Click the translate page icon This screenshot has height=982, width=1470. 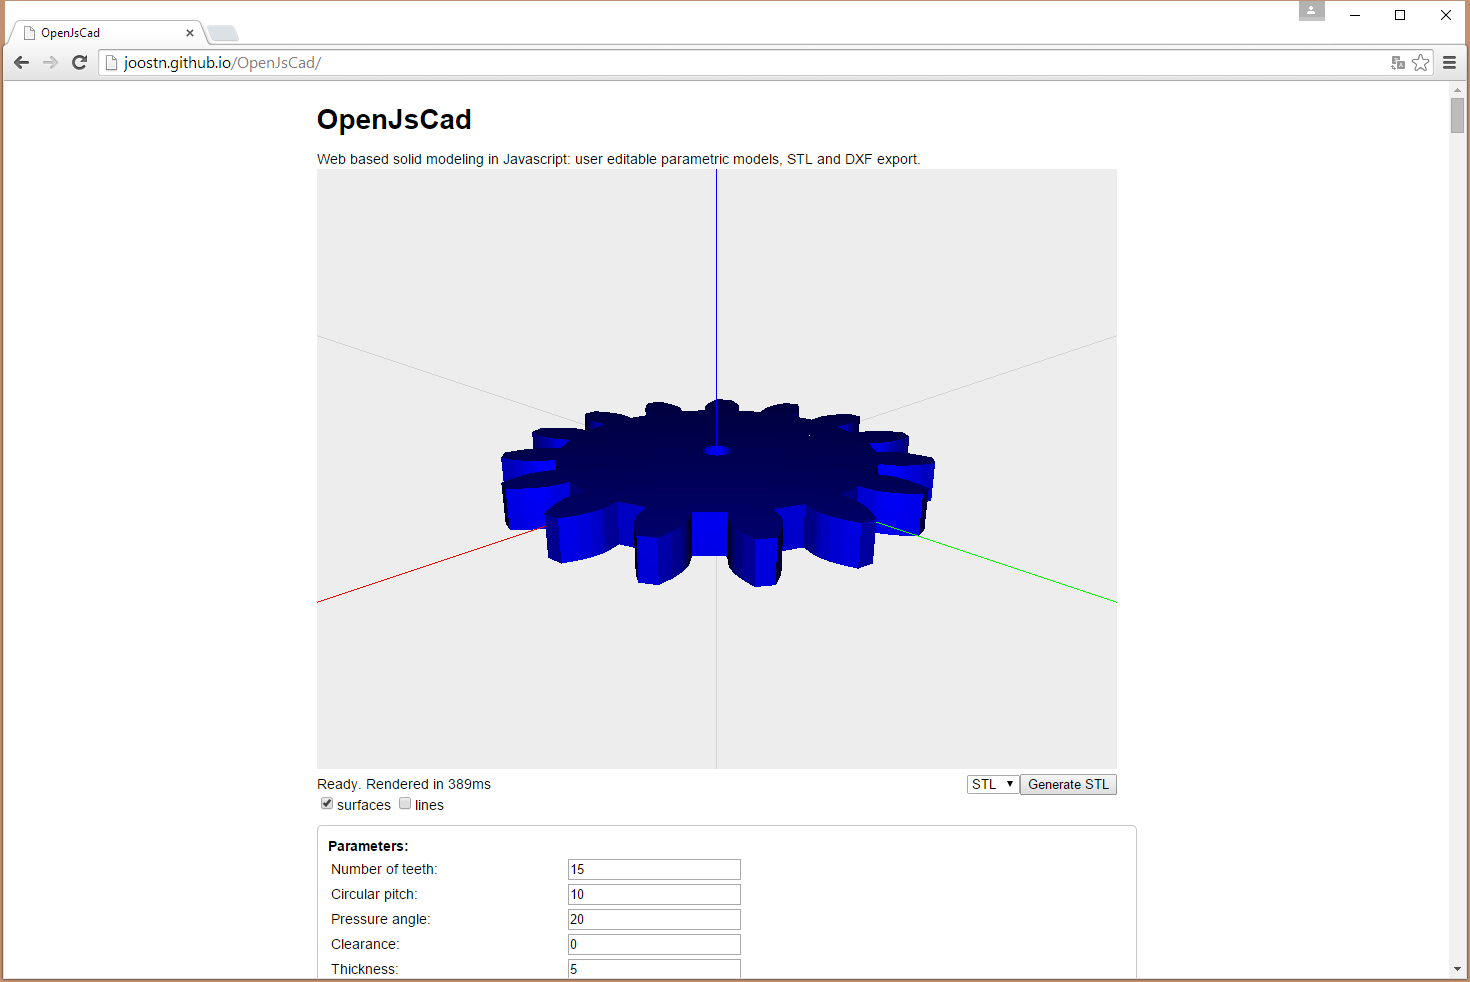(1398, 63)
